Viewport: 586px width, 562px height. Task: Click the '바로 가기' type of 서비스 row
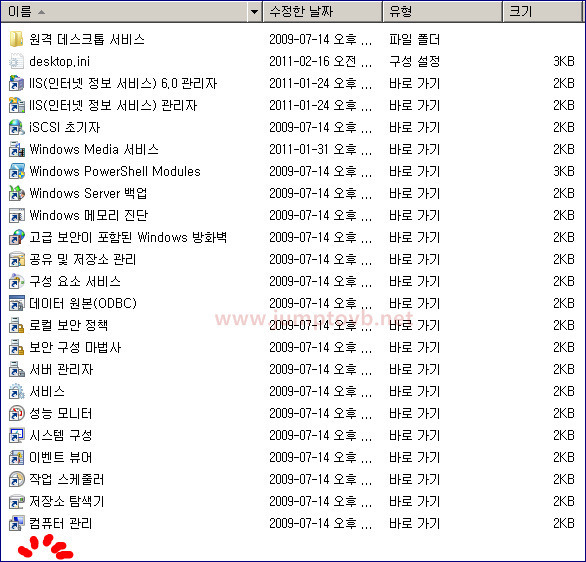[414, 392]
